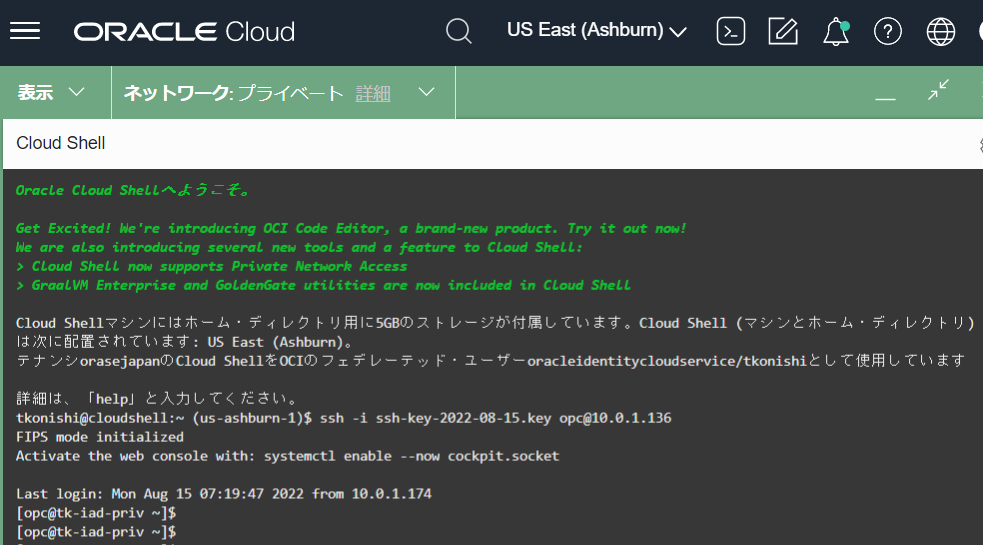Launch the Code Editor pencil icon
The height and width of the screenshot is (545, 983).
(x=783, y=31)
